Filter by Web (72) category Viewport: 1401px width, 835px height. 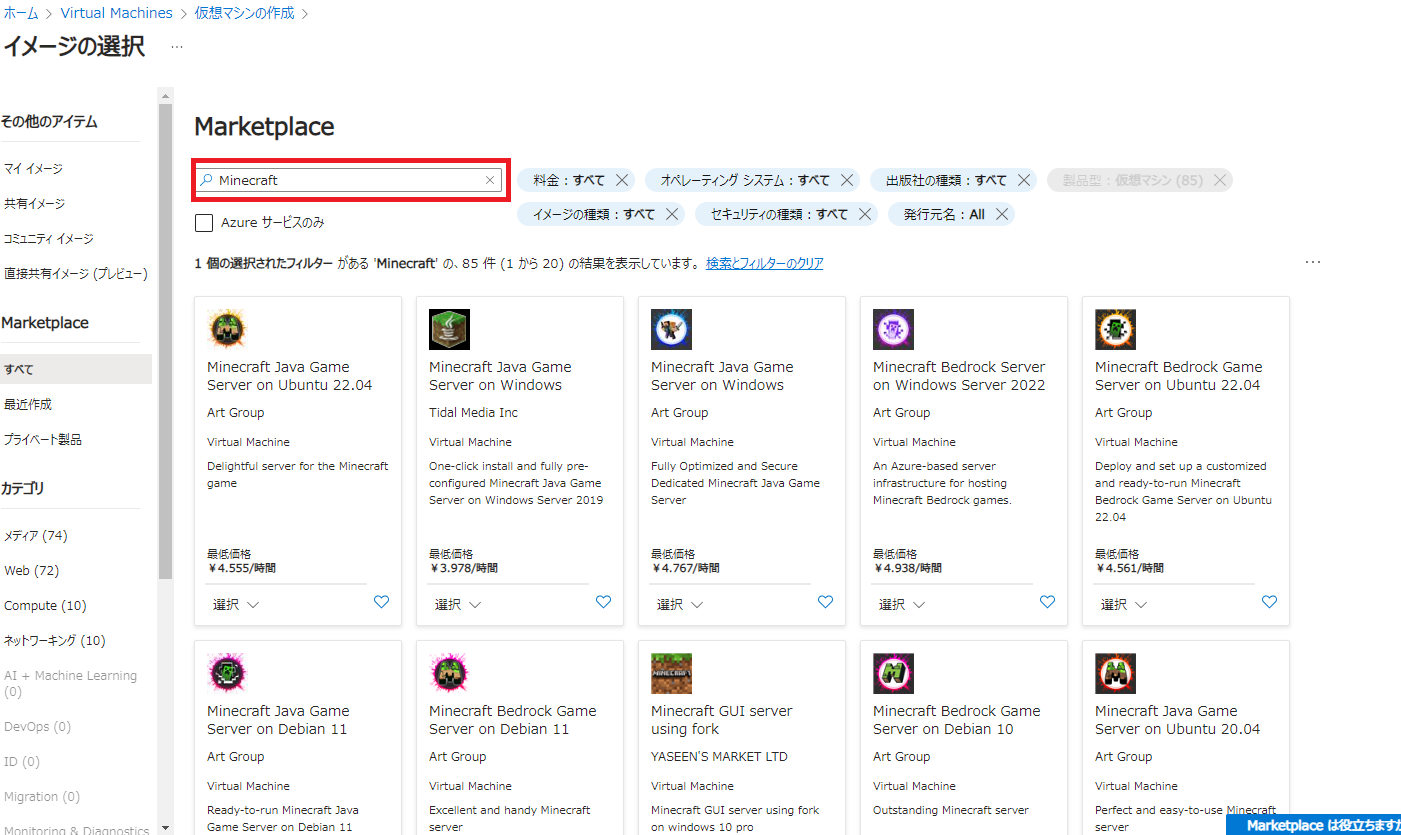pyautogui.click(x=32, y=570)
